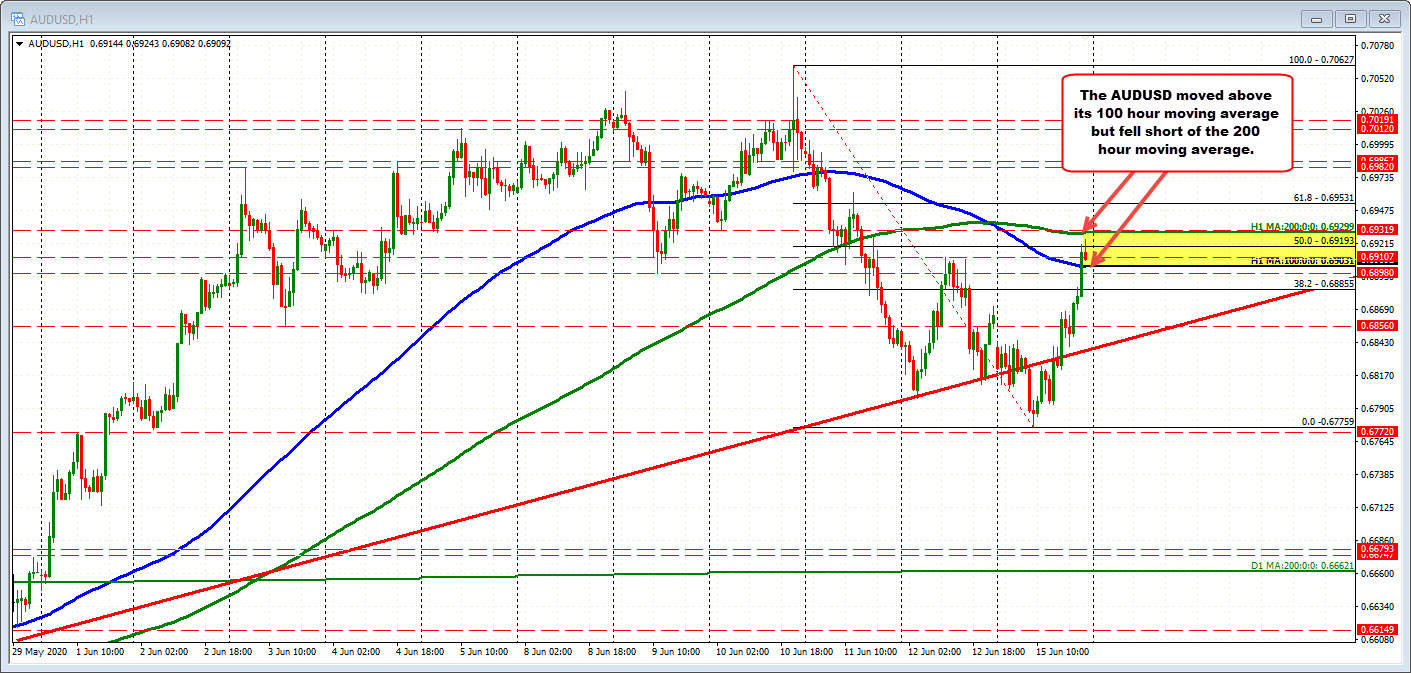The image size is (1411, 673).
Task: Click the 2 Jun 18:00 time label
Action: 226,650
